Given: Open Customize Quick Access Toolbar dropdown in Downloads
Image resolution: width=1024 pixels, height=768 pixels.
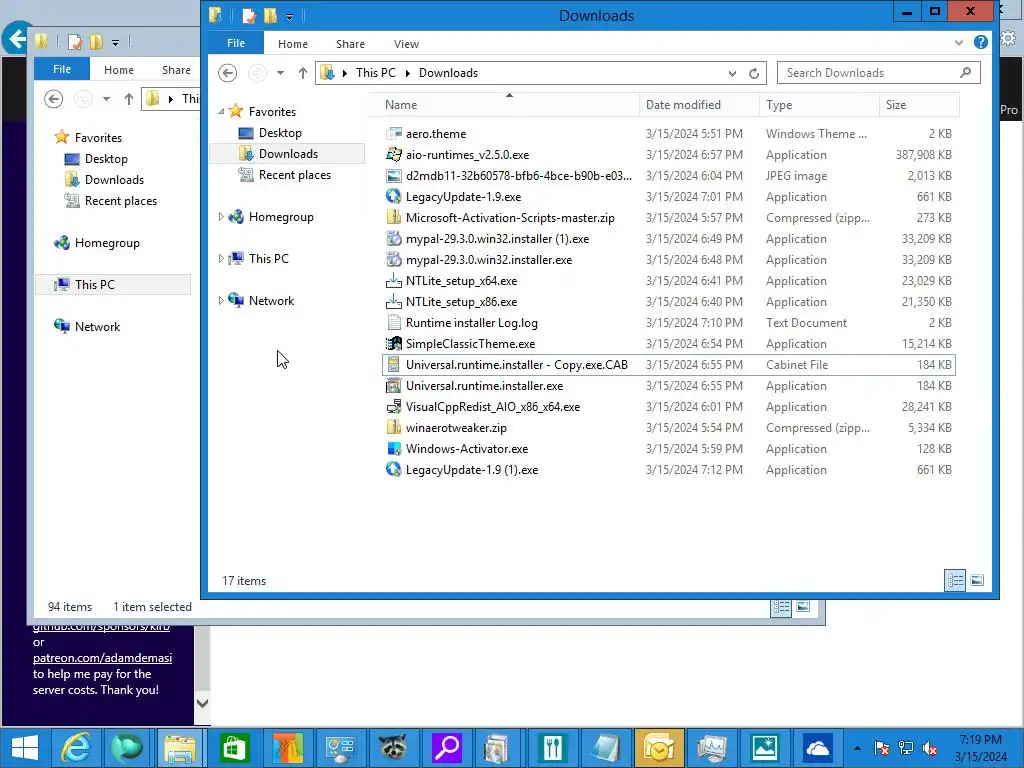Looking at the screenshot, I should [289, 17].
